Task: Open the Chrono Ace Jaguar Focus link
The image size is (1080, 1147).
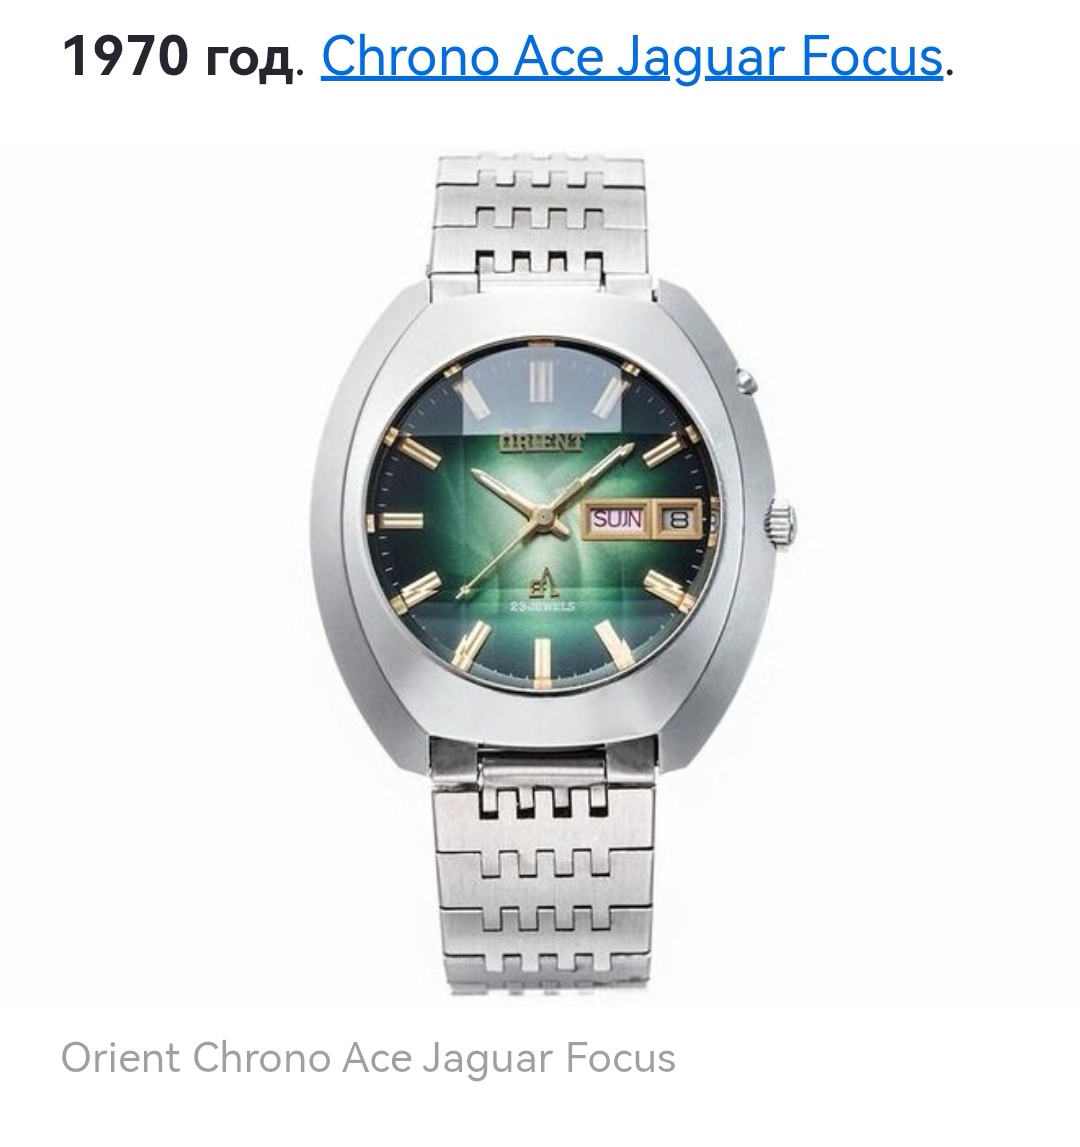Action: (631, 57)
